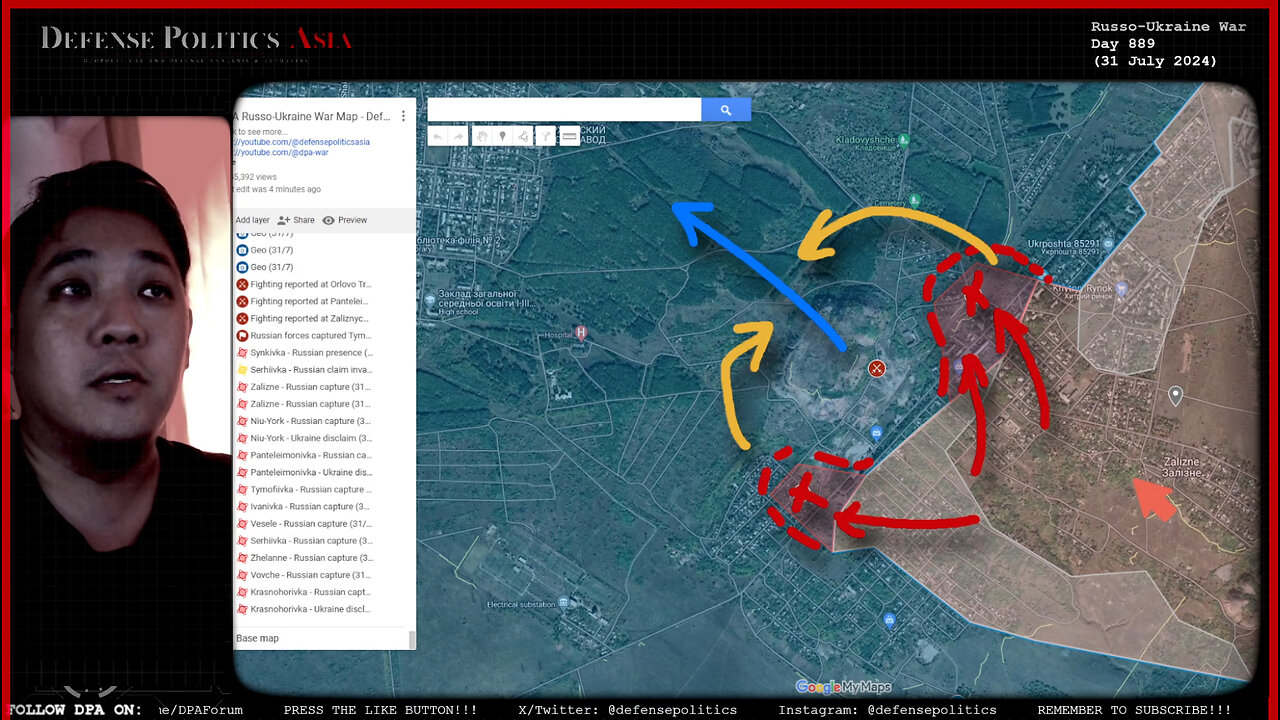This screenshot has width=1280, height=720.
Task: Open the youtube.com/@defensepoliticsasia link
Action: click(x=304, y=142)
